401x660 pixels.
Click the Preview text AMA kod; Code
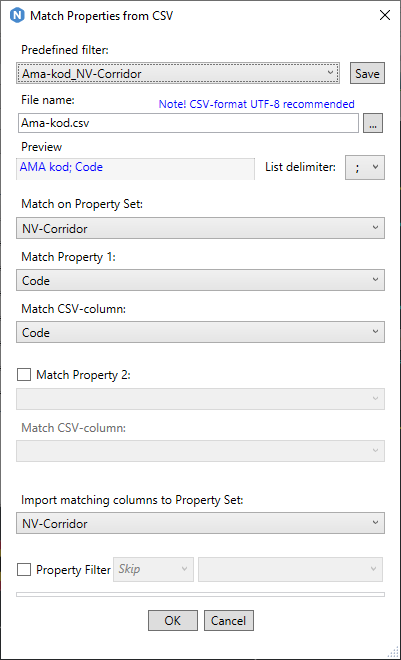pyautogui.click(x=61, y=167)
